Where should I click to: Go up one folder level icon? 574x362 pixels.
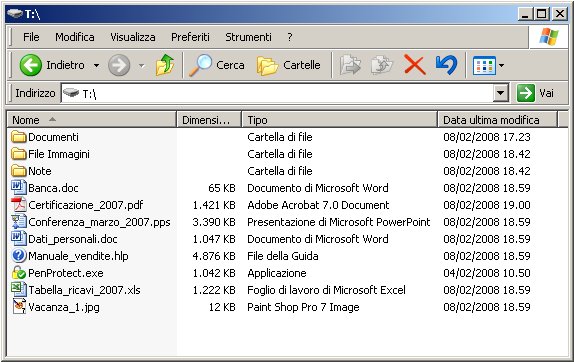165,65
